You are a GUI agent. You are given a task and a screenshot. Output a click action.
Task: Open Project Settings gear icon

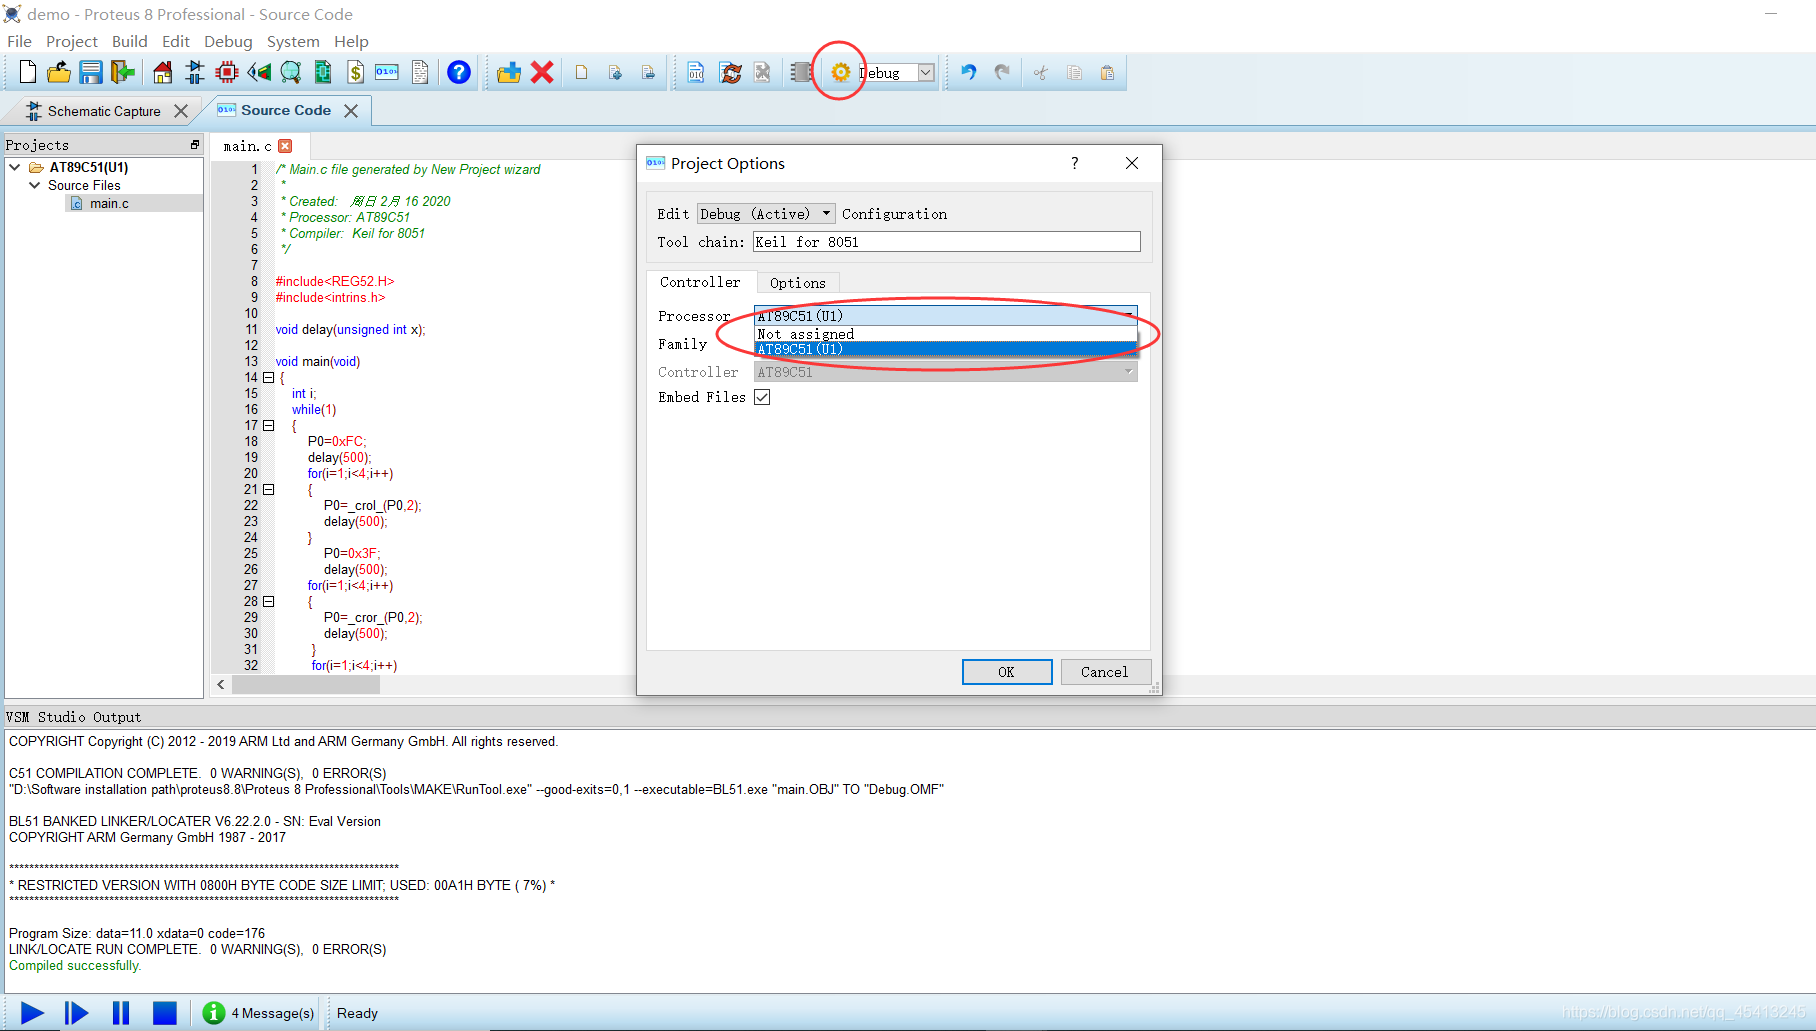pos(840,72)
